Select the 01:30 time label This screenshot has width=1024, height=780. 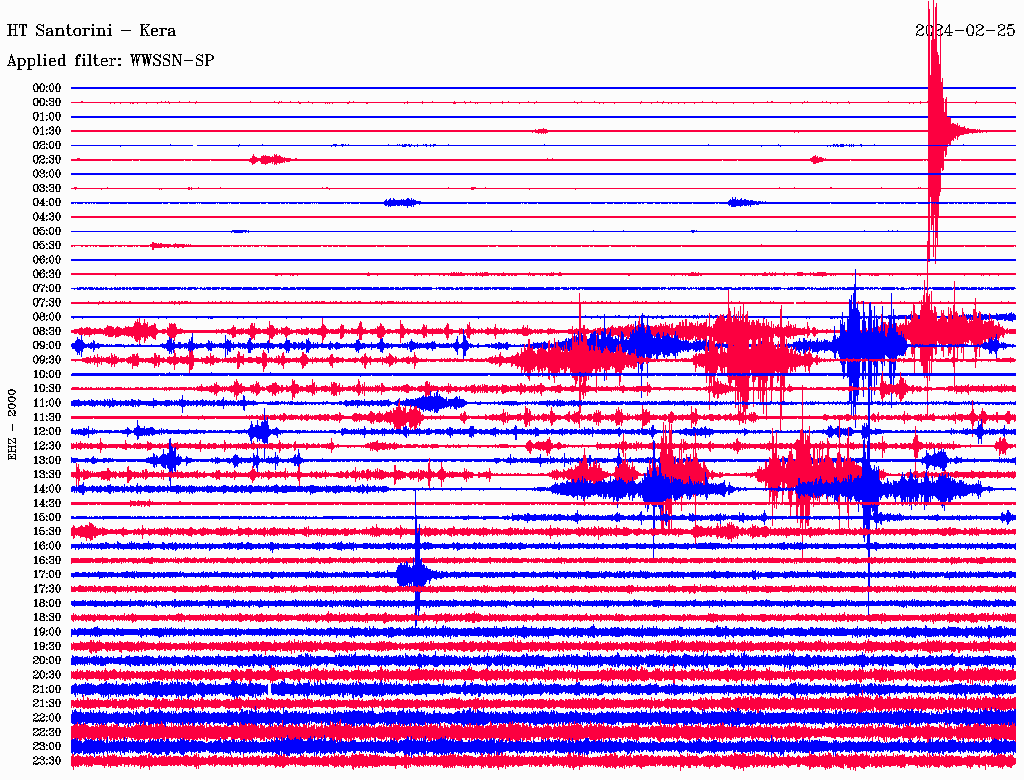coord(47,131)
